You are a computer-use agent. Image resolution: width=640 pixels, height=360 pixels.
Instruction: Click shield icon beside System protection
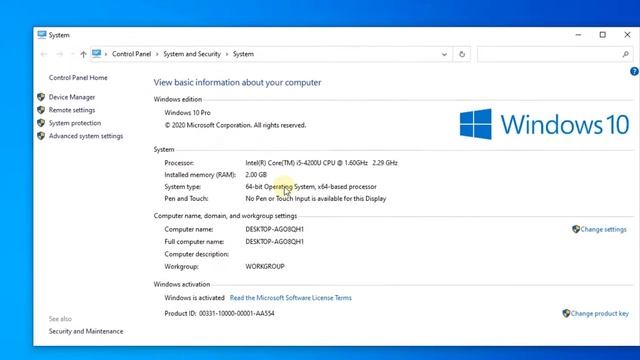(x=41, y=123)
